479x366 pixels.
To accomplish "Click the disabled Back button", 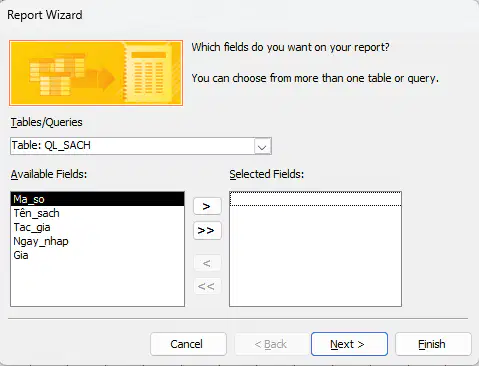I will tap(272, 344).
